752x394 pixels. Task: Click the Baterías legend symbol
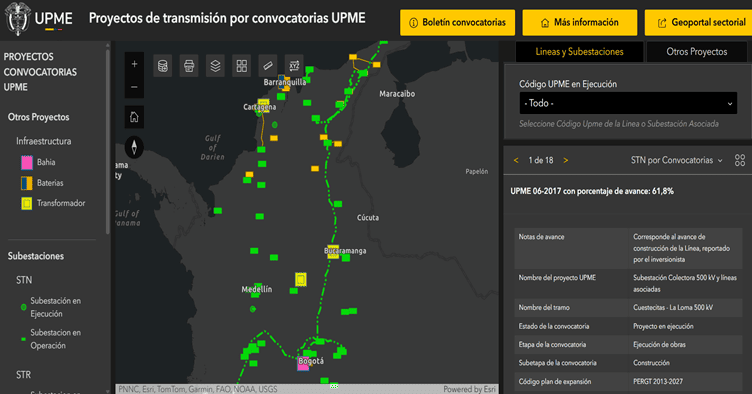click(x=27, y=183)
